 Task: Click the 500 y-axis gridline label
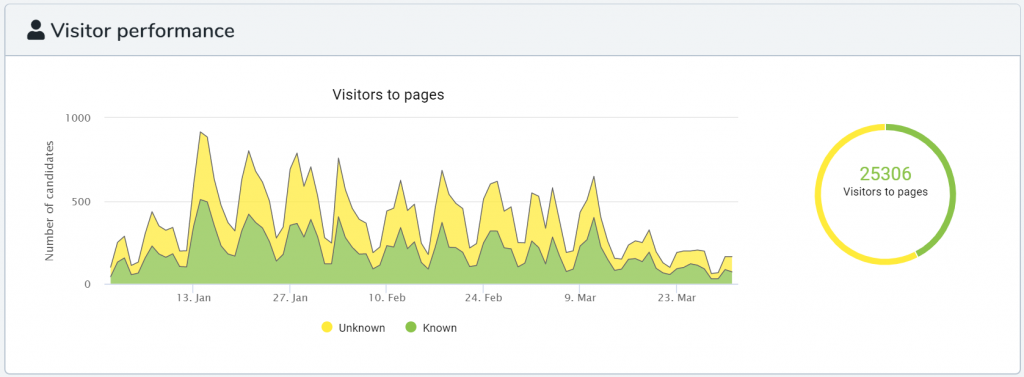[x=82, y=201]
